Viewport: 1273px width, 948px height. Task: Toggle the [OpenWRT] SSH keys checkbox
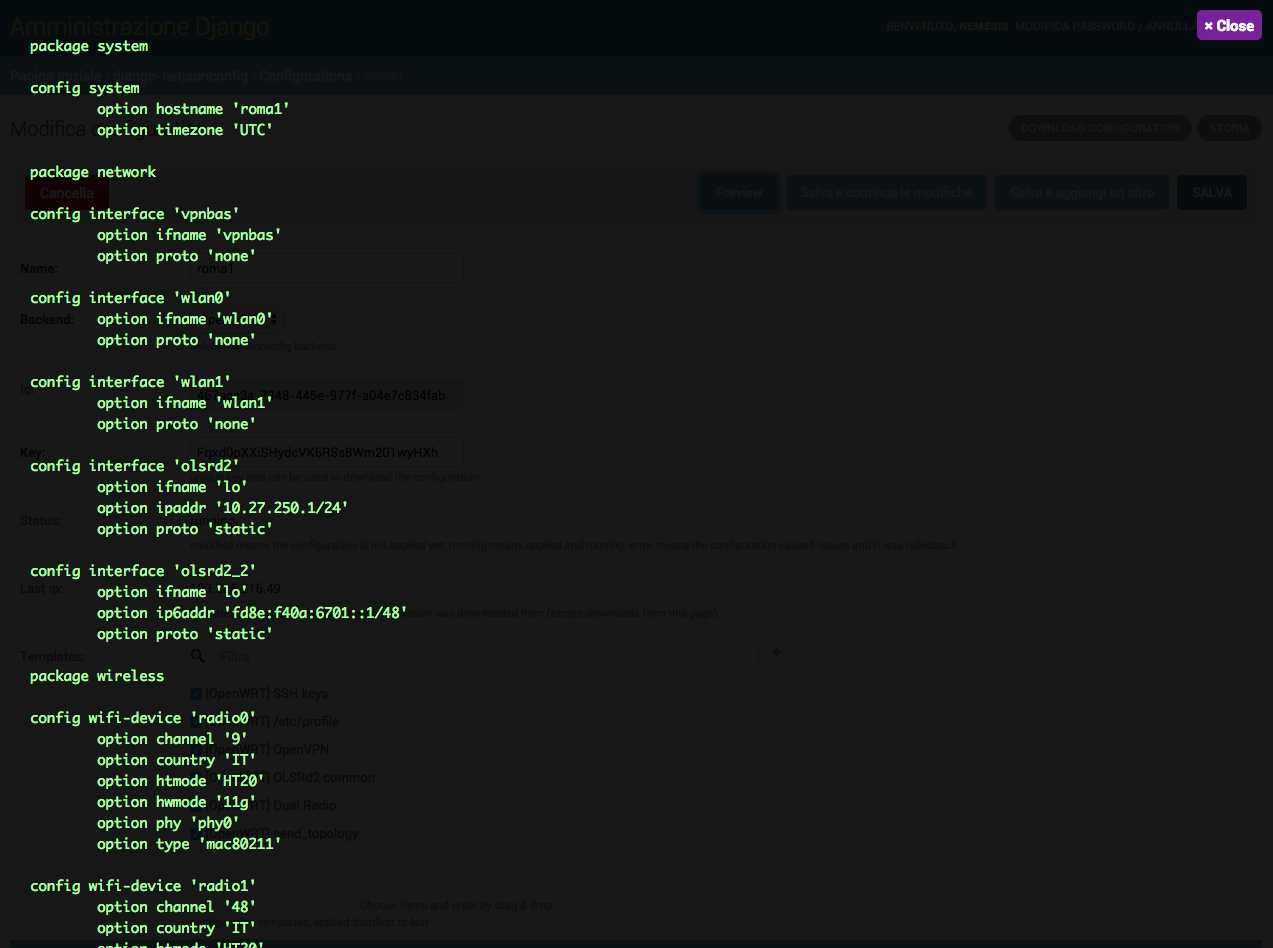(x=196, y=693)
